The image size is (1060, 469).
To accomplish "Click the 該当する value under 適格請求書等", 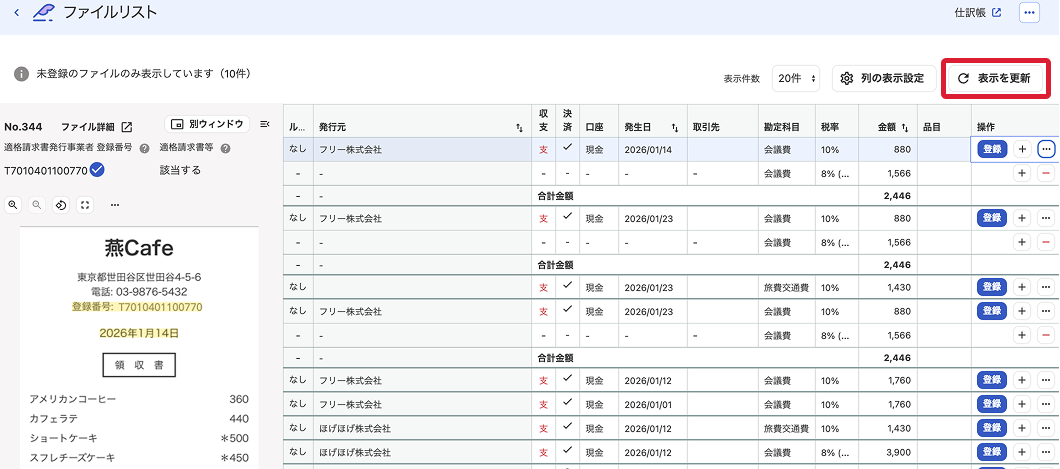I will click(x=180, y=170).
